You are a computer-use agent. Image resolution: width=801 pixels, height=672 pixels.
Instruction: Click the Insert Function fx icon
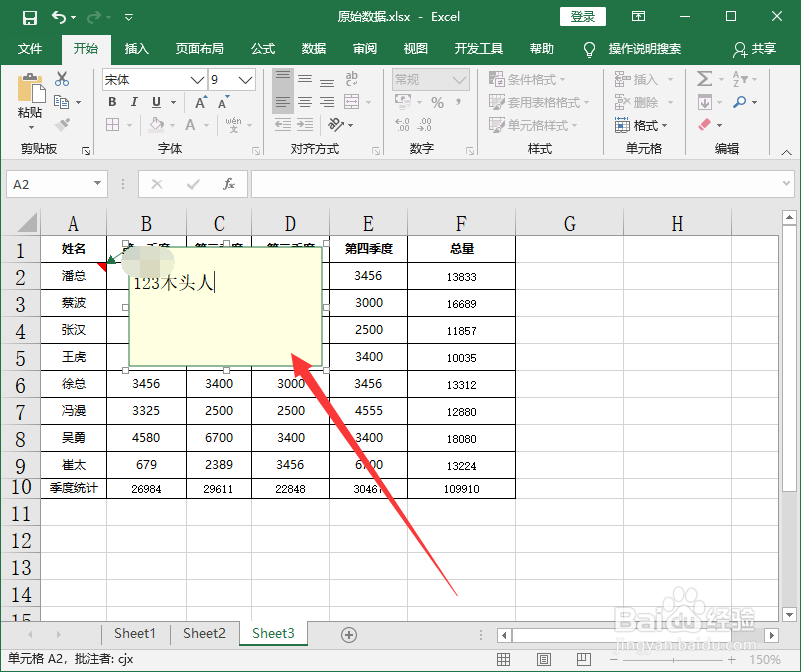pos(229,184)
